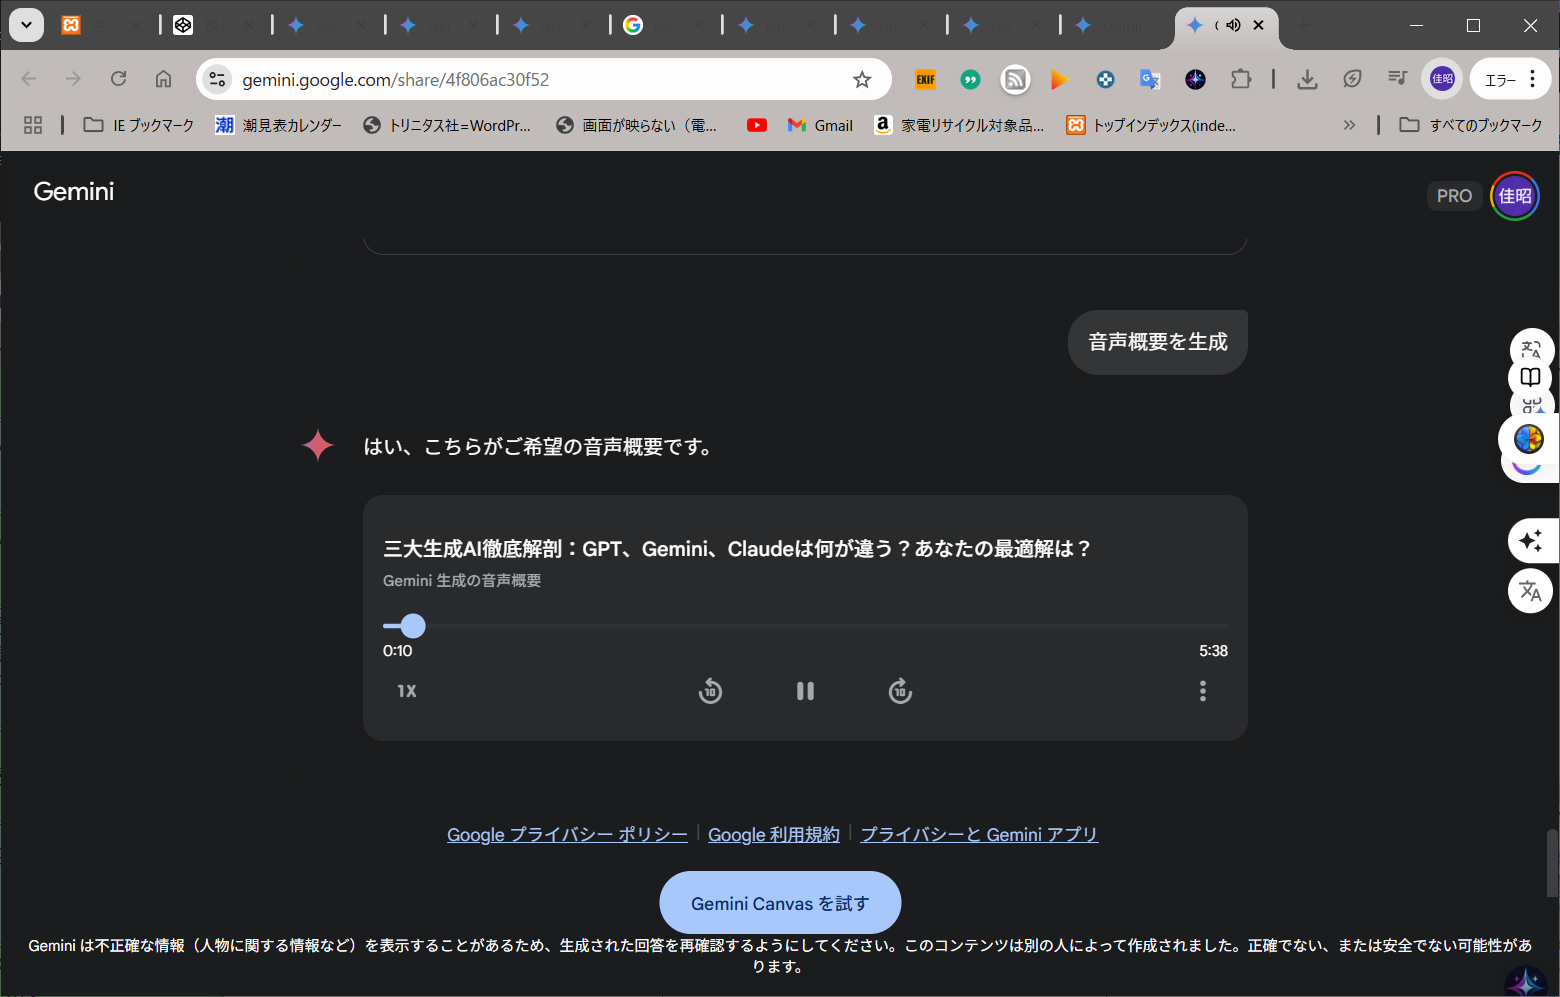Expand the hidden bookmarks overflow chevron
Viewport: 1560px width, 997px height.
point(1349,125)
